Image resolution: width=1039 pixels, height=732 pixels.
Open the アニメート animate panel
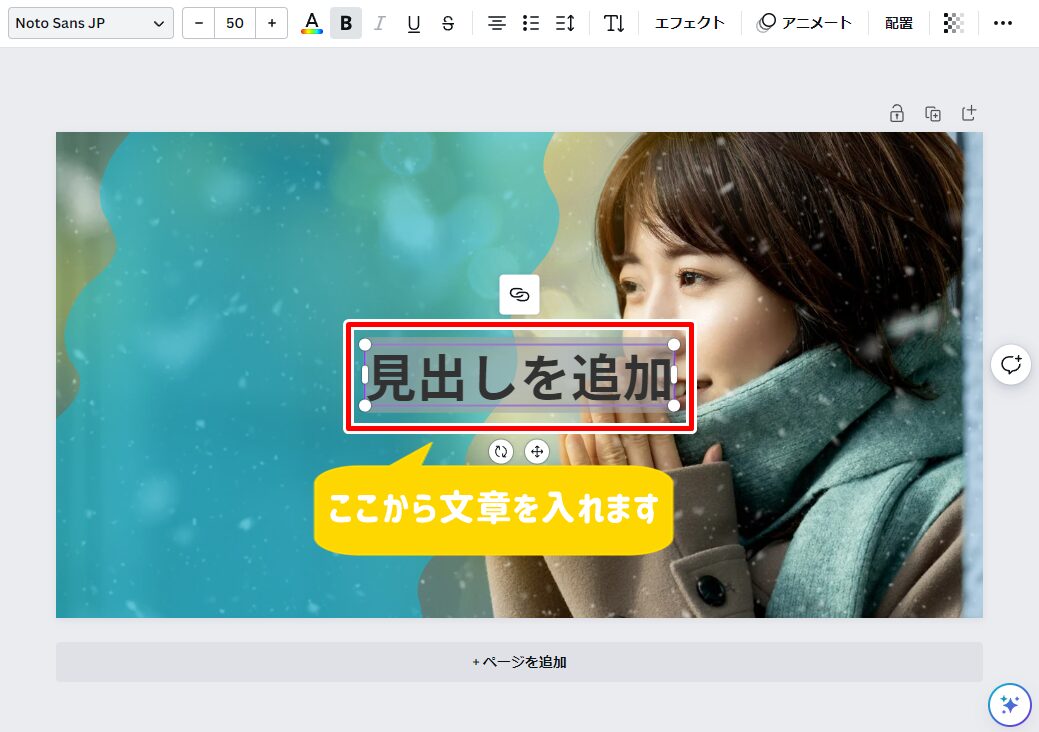pyautogui.click(x=804, y=23)
